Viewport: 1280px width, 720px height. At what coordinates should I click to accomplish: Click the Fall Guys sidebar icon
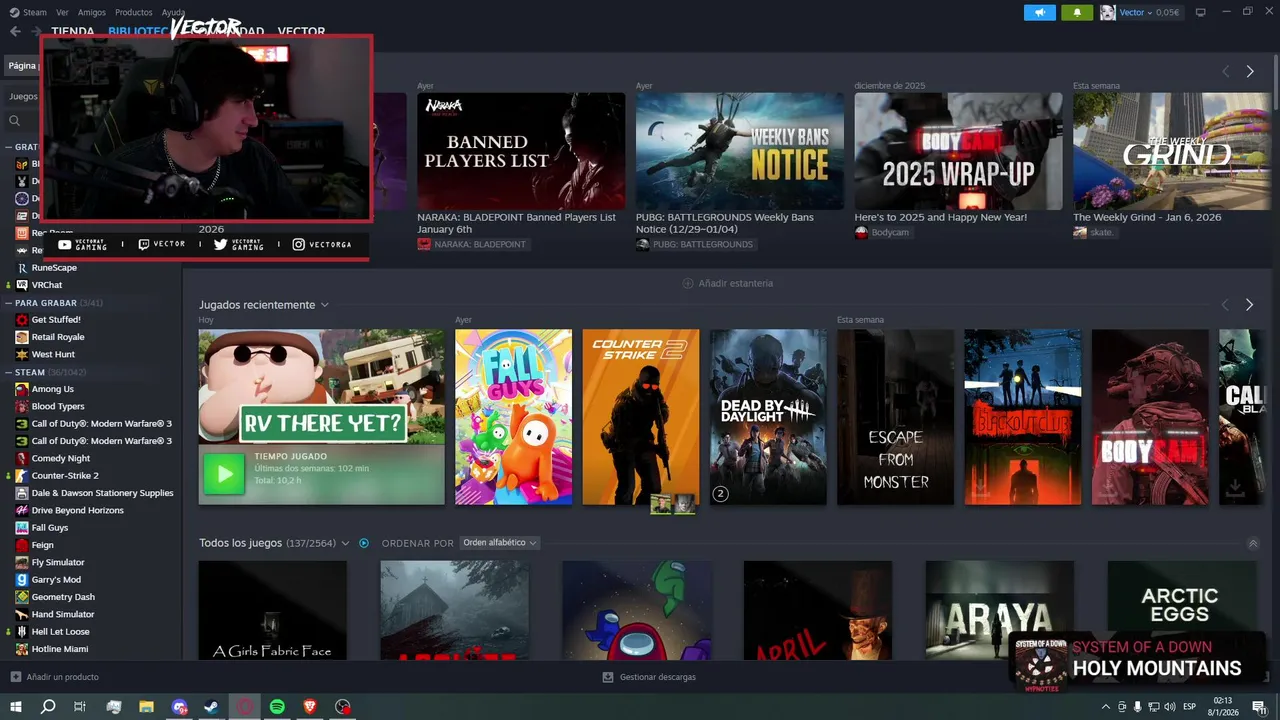tap(22, 528)
